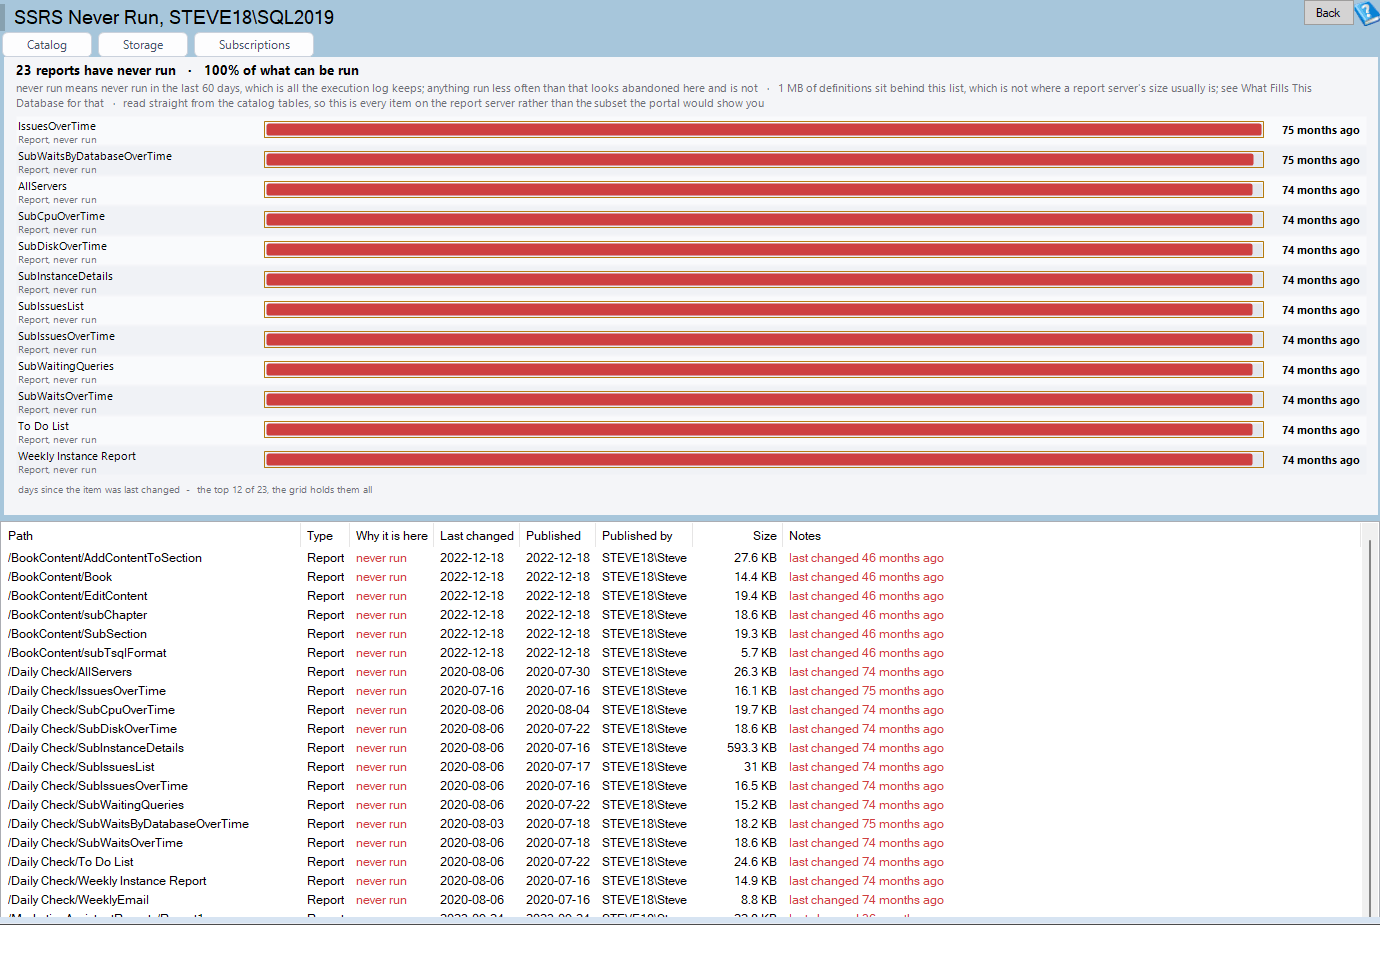This screenshot has height=976, width=1380.
Task: Click the 'Why it is here' column header
Action: [x=392, y=536]
